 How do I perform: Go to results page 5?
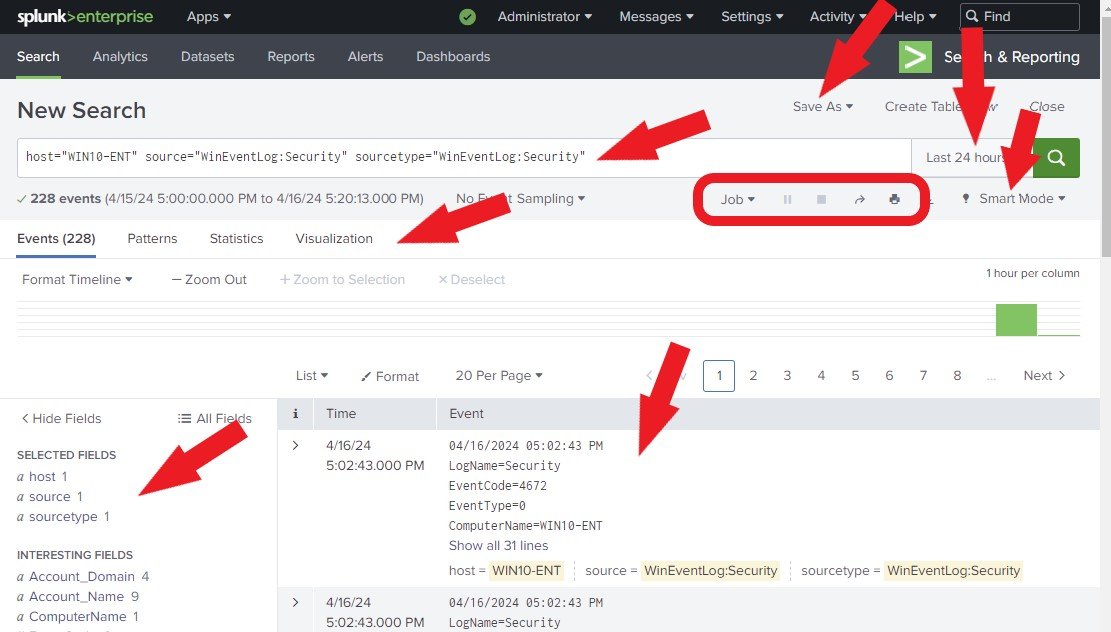click(855, 376)
